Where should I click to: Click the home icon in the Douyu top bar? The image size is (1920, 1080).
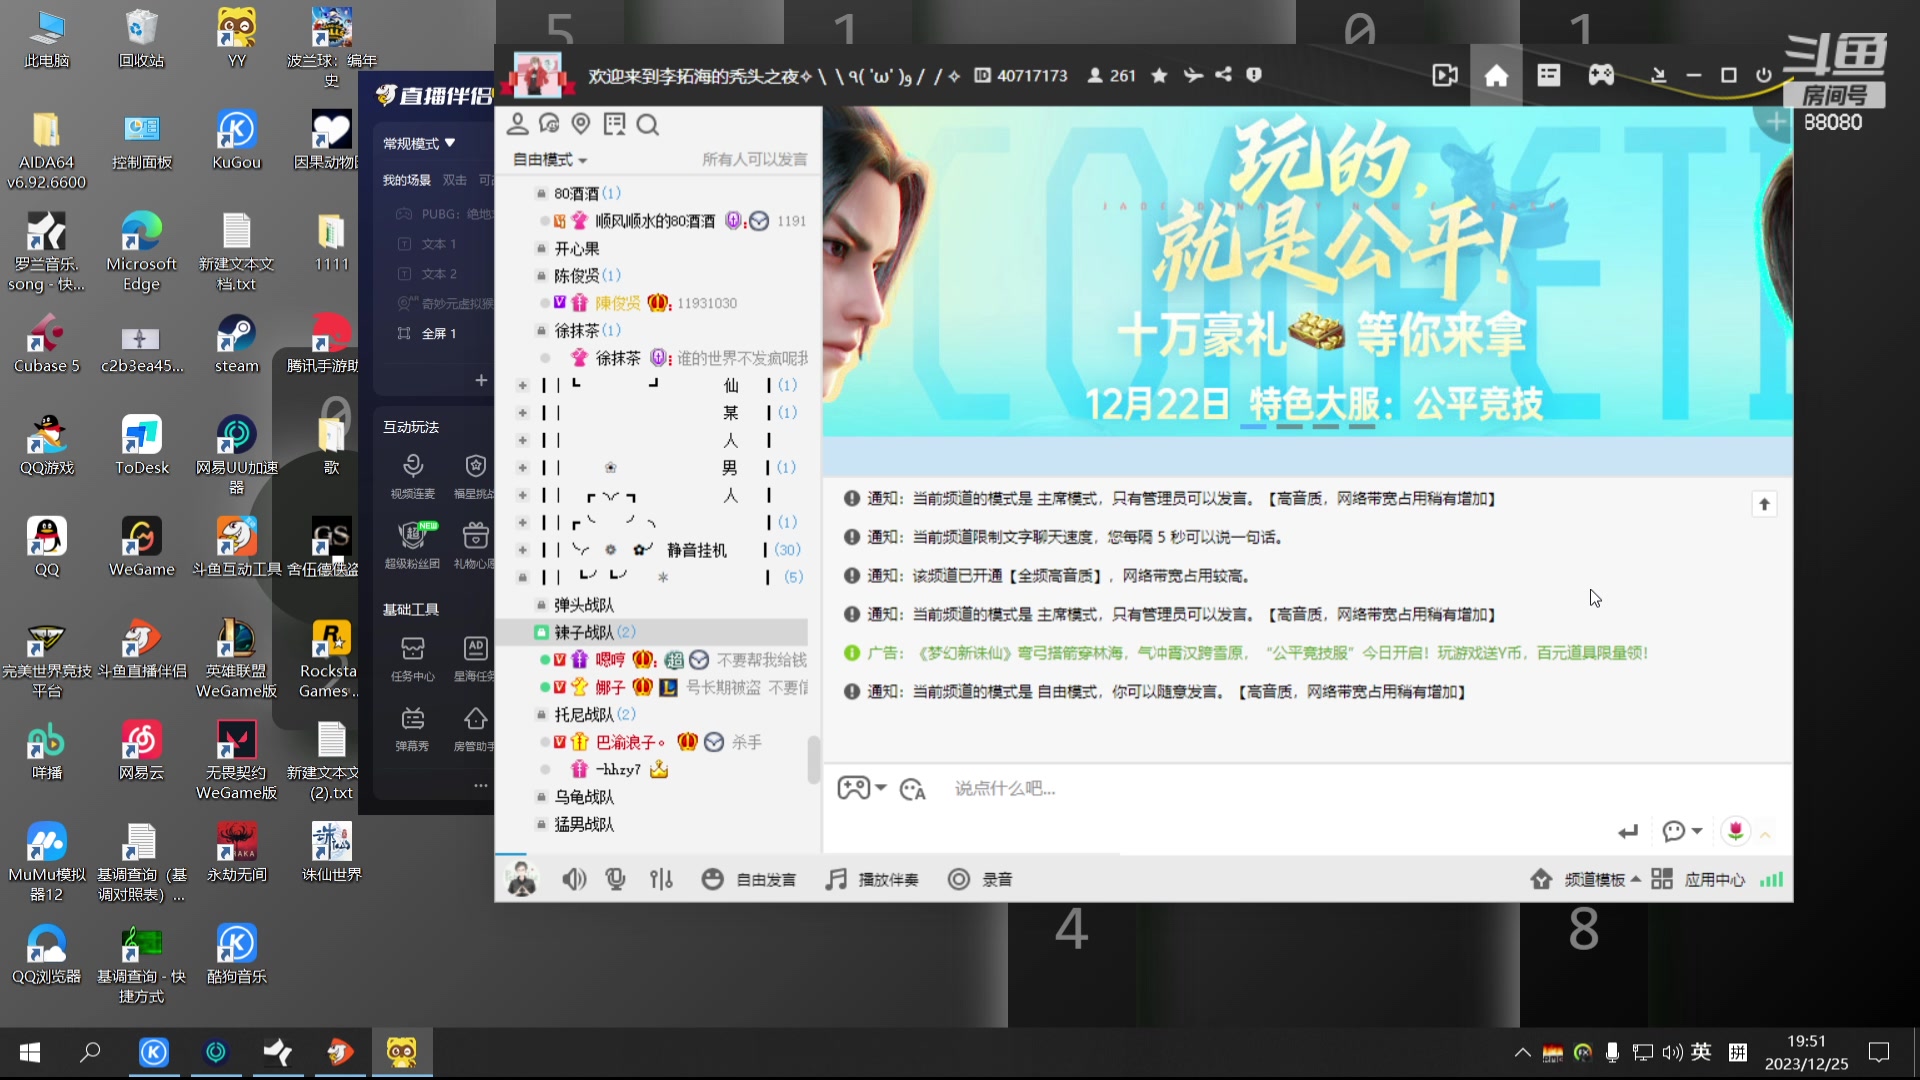pyautogui.click(x=1496, y=75)
